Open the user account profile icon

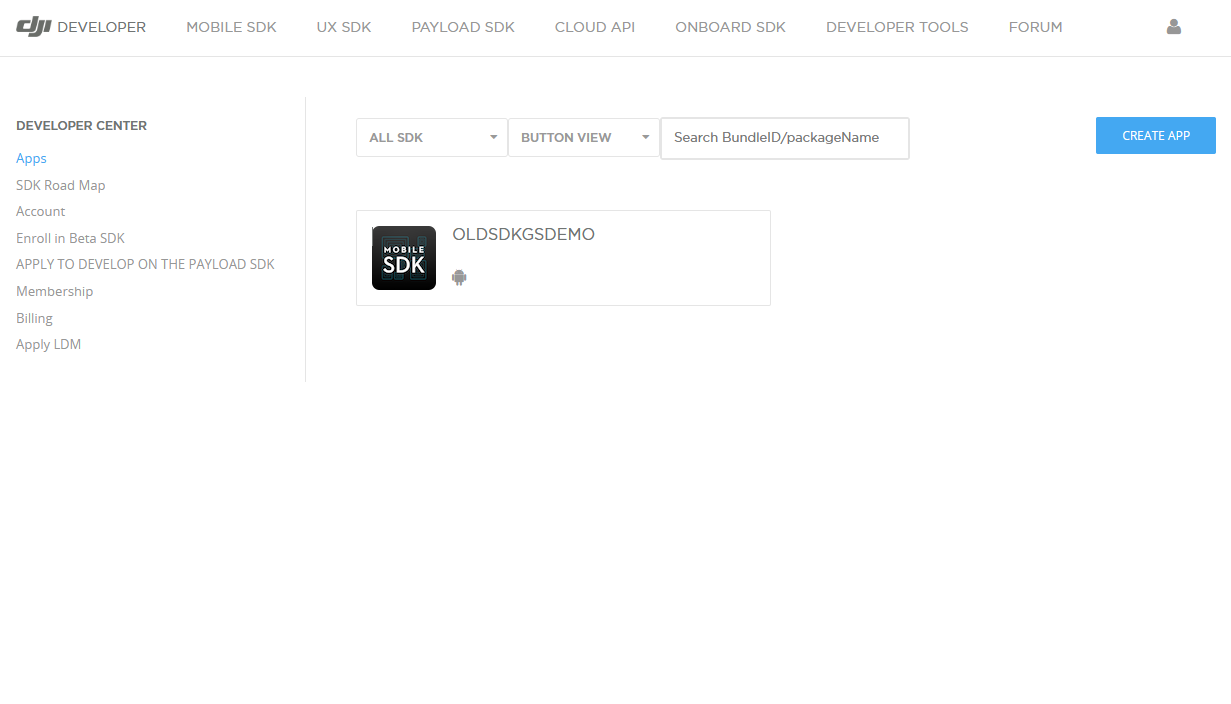click(1174, 27)
